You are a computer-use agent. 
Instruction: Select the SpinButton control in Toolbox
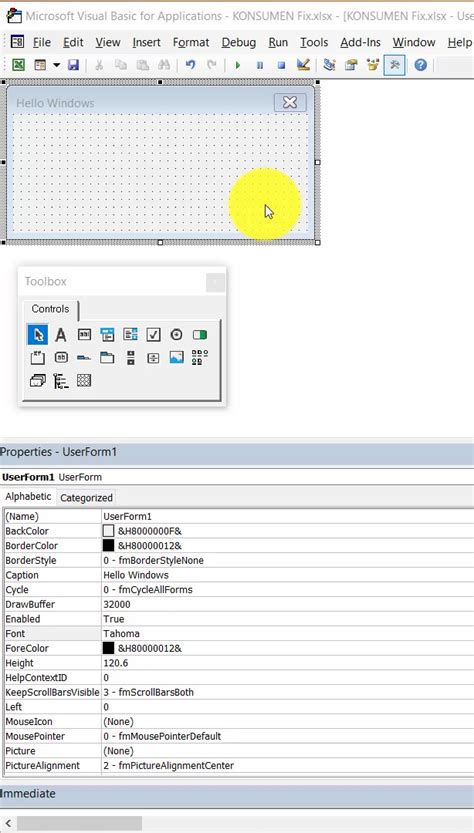(153, 358)
